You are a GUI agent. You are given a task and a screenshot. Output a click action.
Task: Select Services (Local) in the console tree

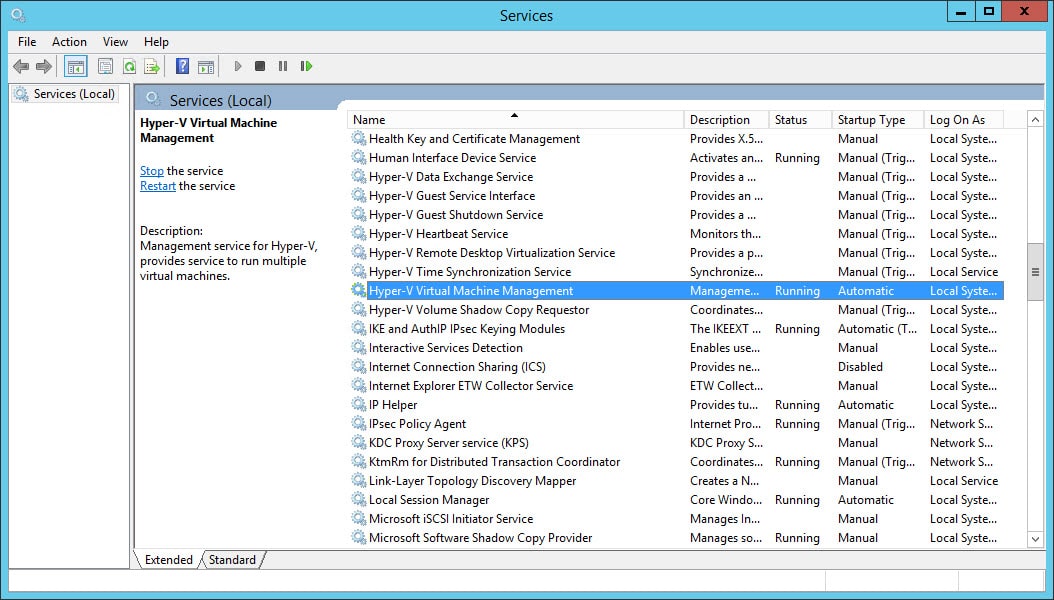(x=66, y=94)
